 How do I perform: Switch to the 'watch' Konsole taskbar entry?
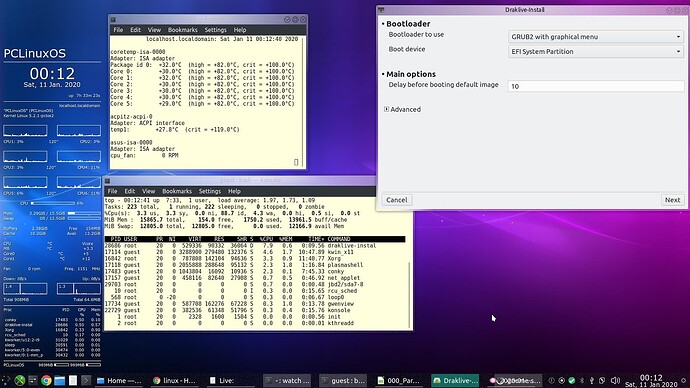287,381
